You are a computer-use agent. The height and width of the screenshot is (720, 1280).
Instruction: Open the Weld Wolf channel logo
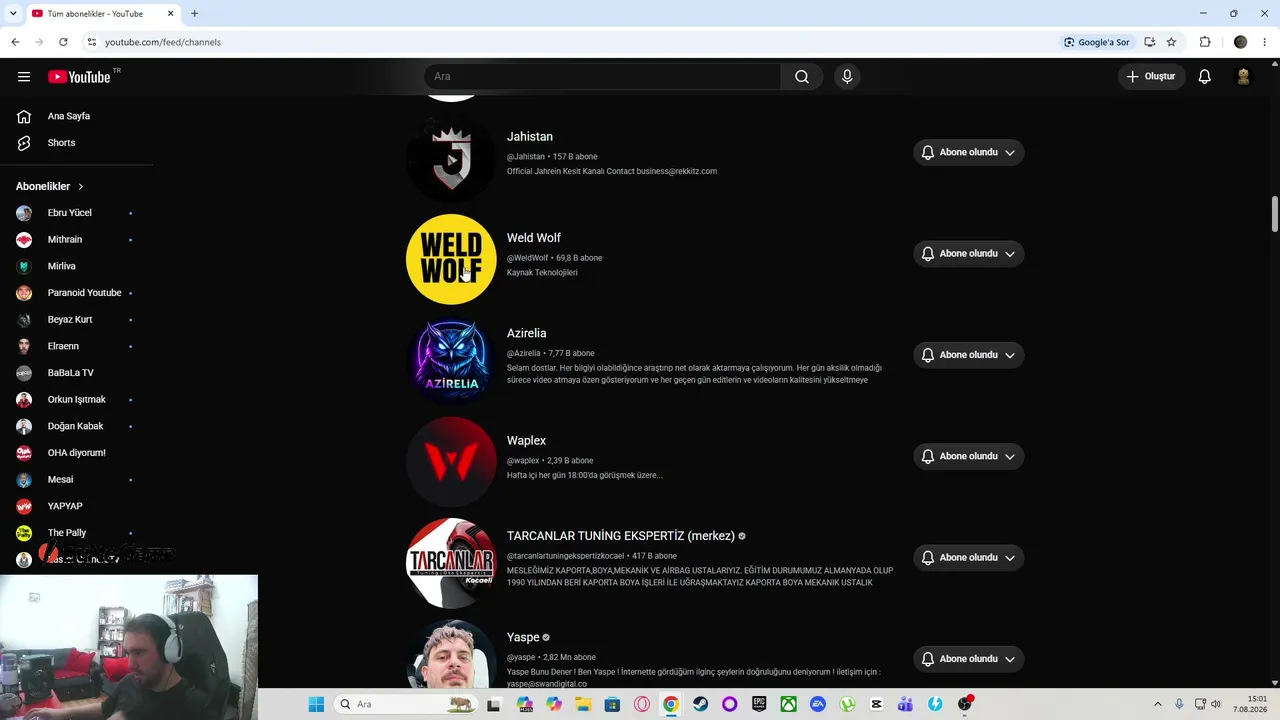[x=451, y=259]
